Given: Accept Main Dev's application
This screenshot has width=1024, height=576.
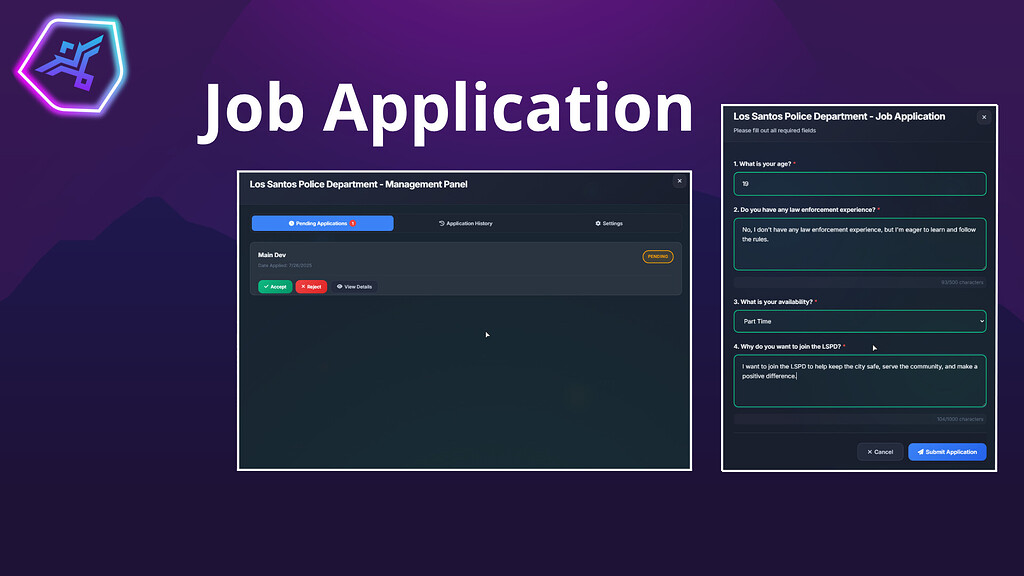Looking at the screenshot, I should tap(274, 287).
